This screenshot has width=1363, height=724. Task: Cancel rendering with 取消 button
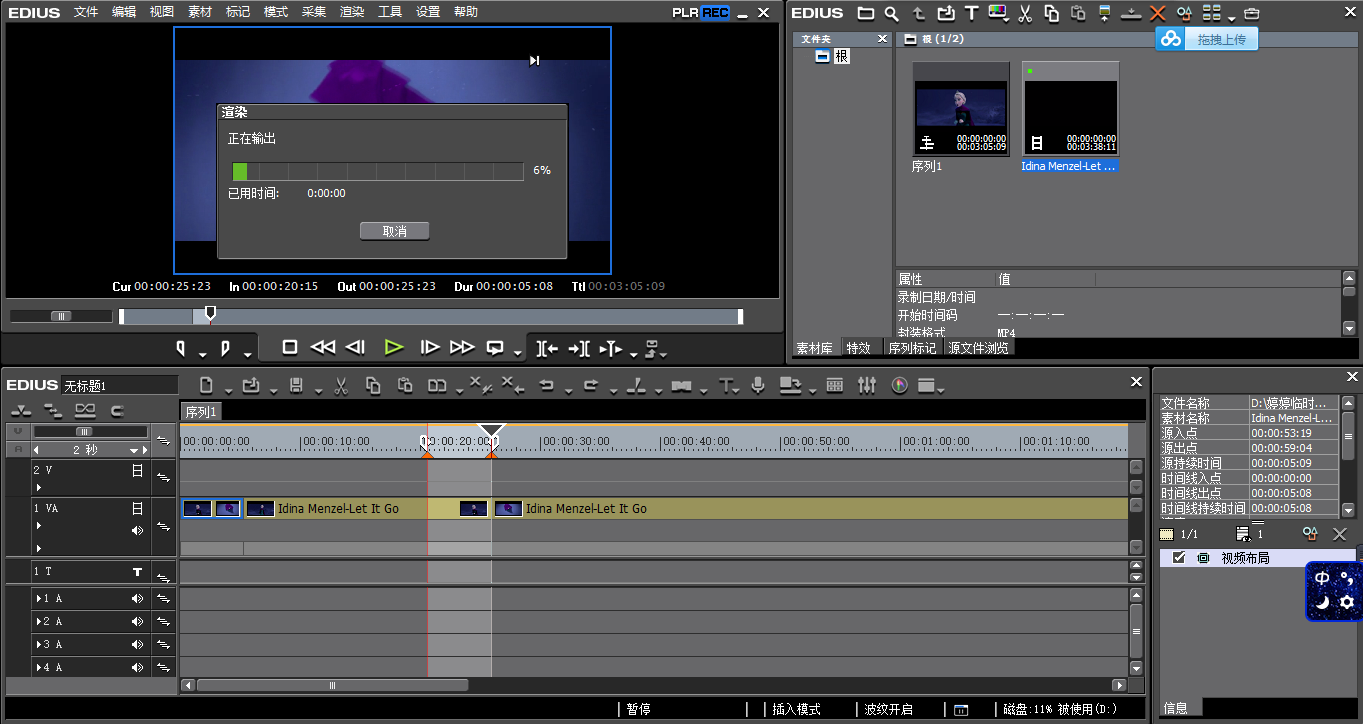394,231
